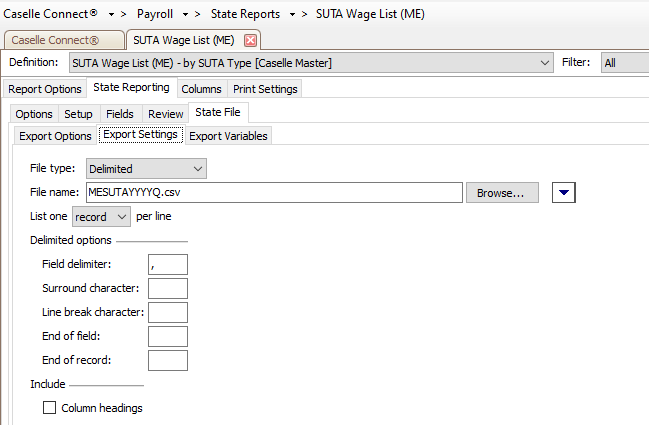Click the Field delimiter input box
The height and width of the screenshot is (425, 649).
point(167,264)
